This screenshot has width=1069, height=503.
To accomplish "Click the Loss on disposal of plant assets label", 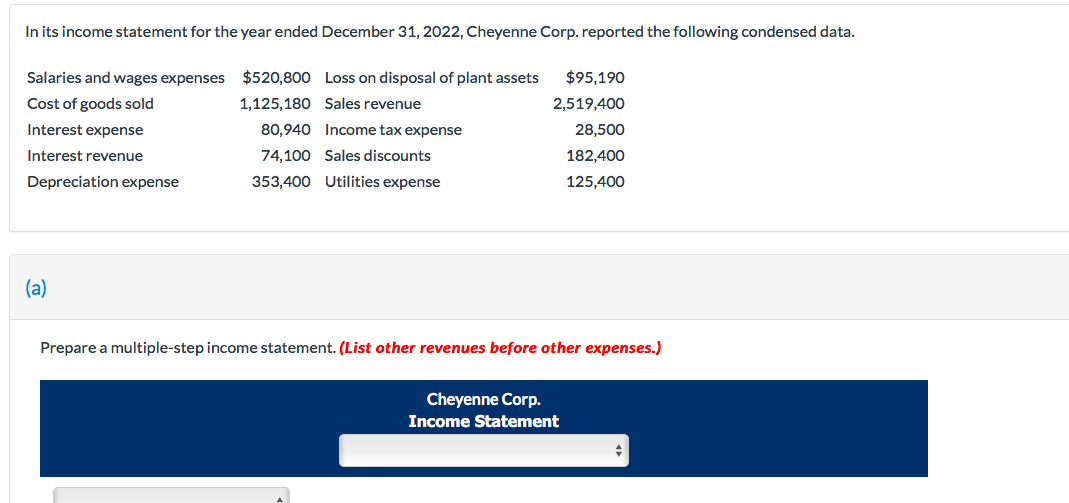I will click(431, 78).
